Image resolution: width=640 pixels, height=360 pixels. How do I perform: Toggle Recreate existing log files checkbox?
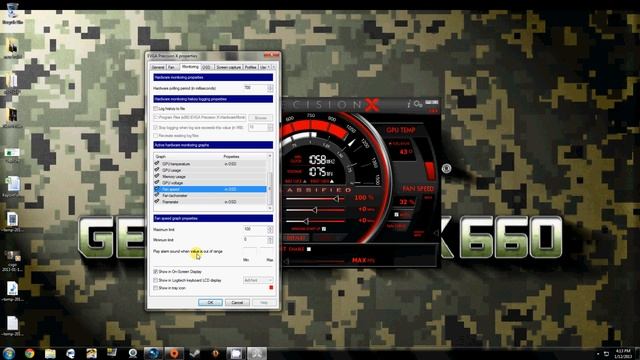(x=156, y=136)
